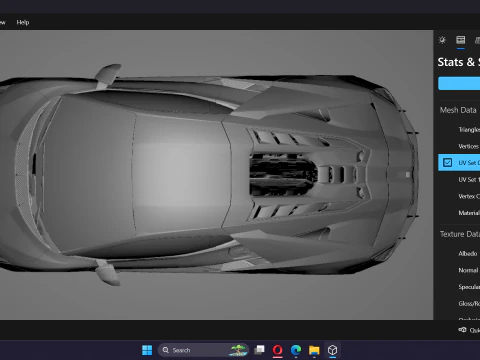Select the Triangles row under Mesh Data
Viewport: 480px width, 360px height.
pos(459,130)
